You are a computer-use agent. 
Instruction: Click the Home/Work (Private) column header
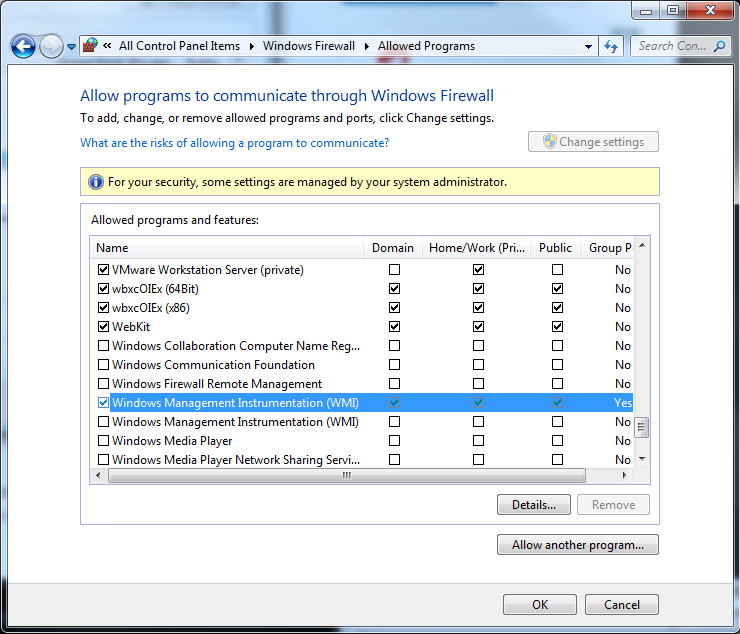tap(477, 248)
